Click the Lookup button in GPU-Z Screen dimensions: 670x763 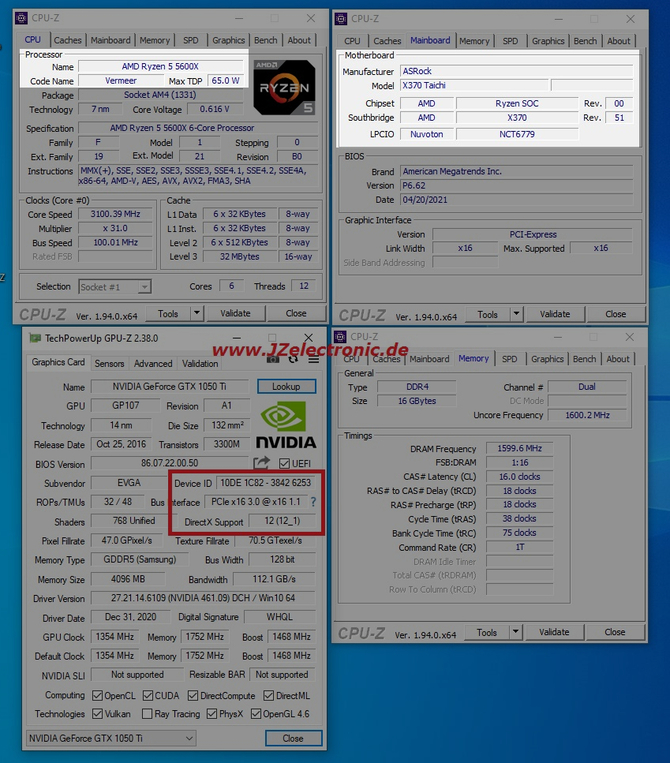click(286, 386)
